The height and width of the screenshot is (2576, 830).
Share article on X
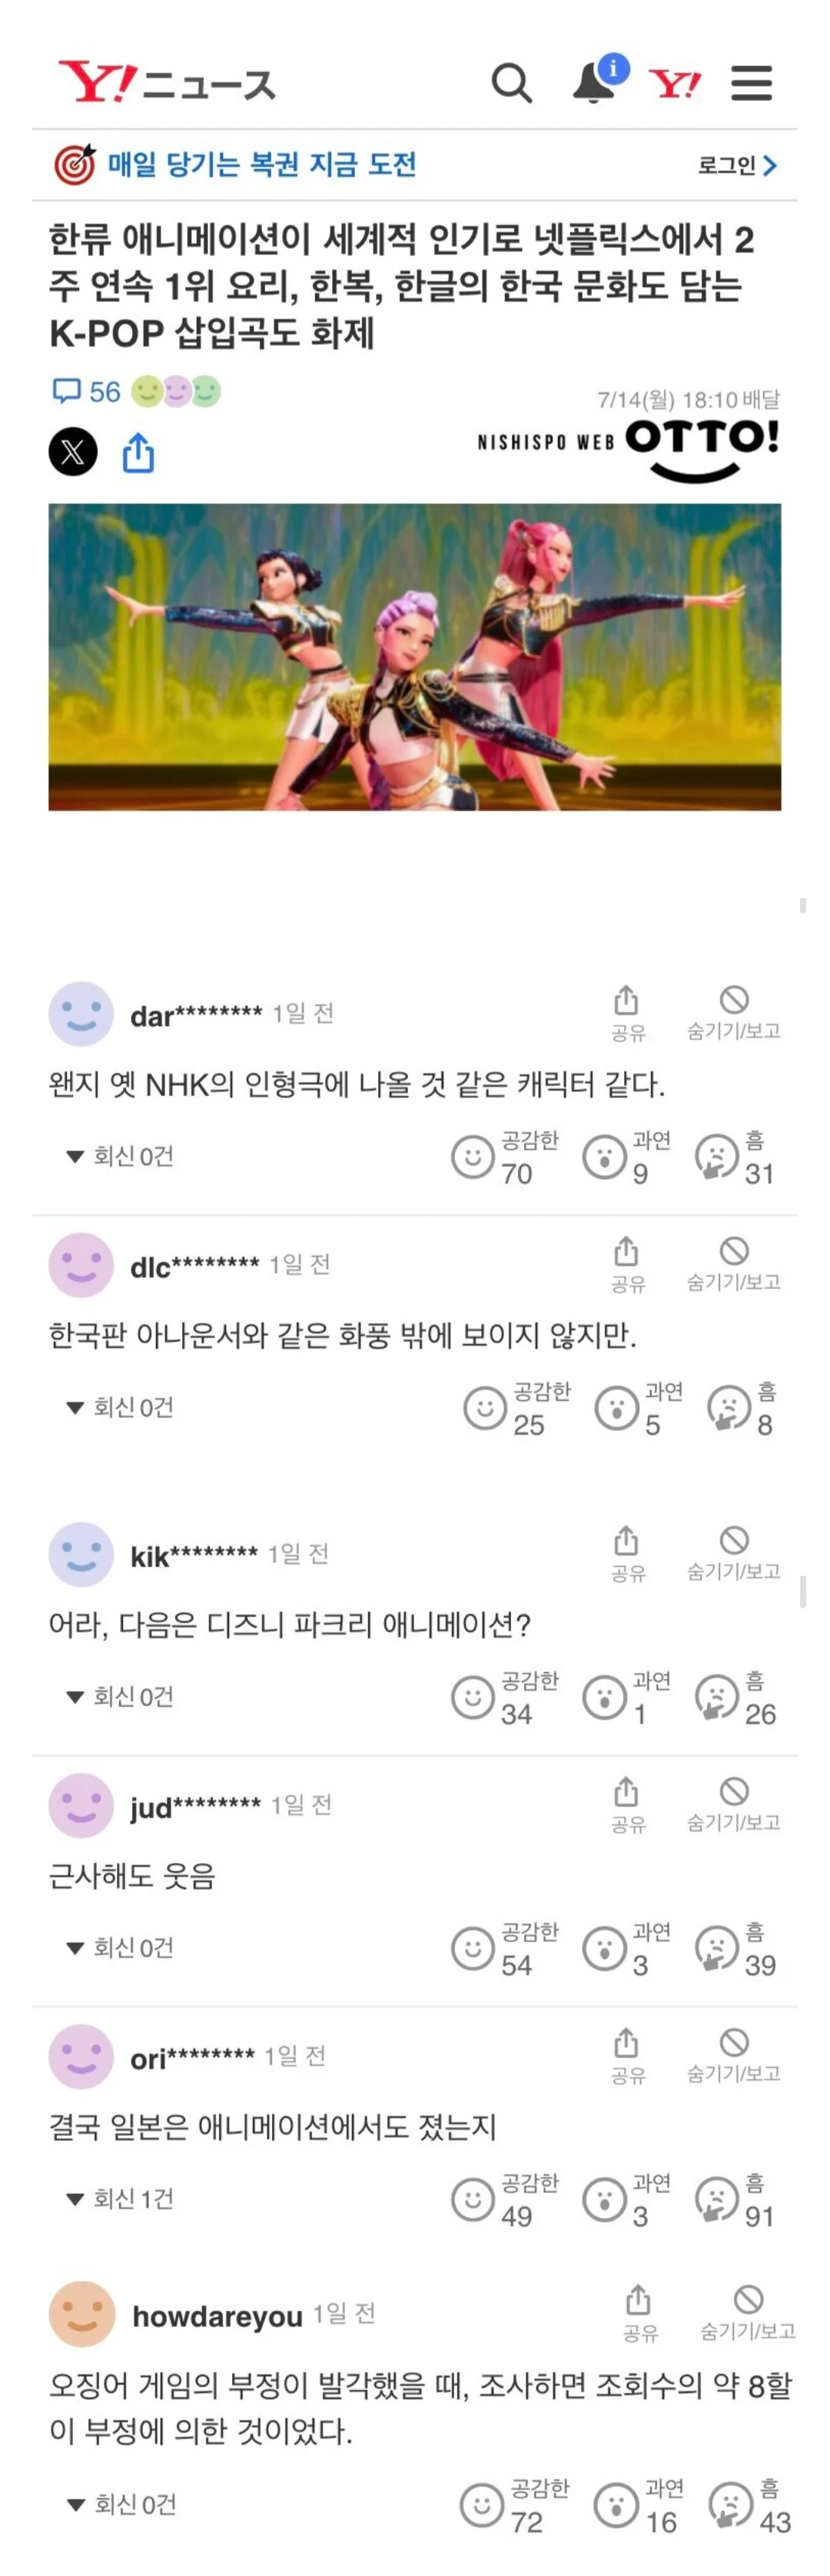73,452
